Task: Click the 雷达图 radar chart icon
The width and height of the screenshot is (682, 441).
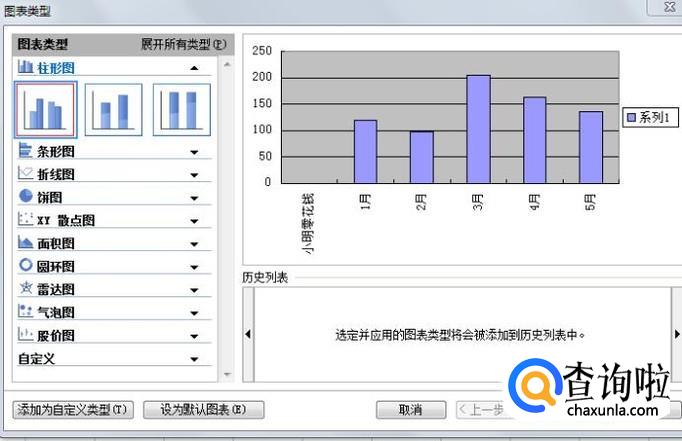Action: pos(25,288)
